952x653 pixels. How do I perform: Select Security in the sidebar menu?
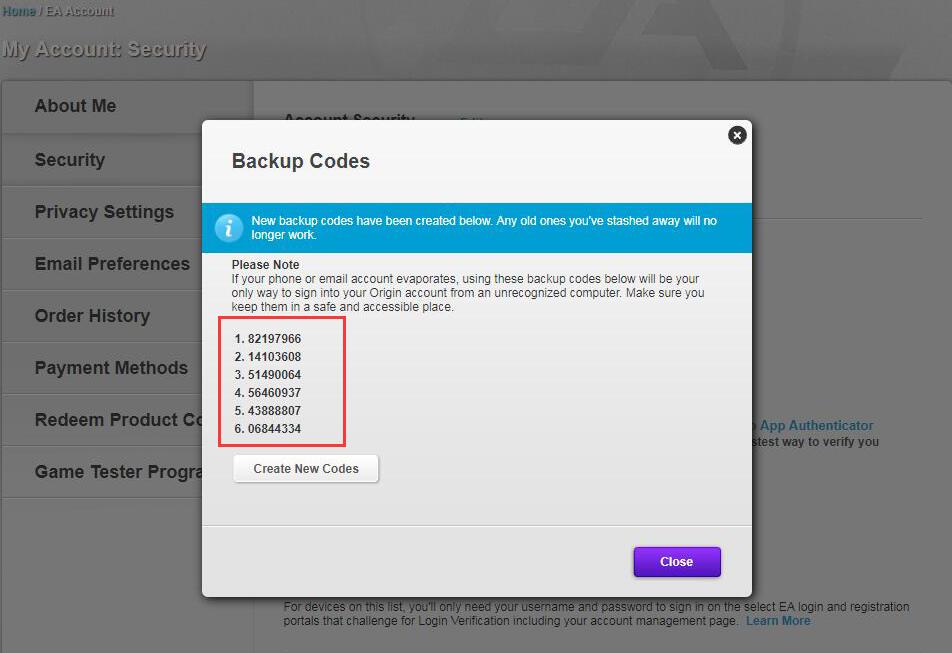click(x=69, y=160)
